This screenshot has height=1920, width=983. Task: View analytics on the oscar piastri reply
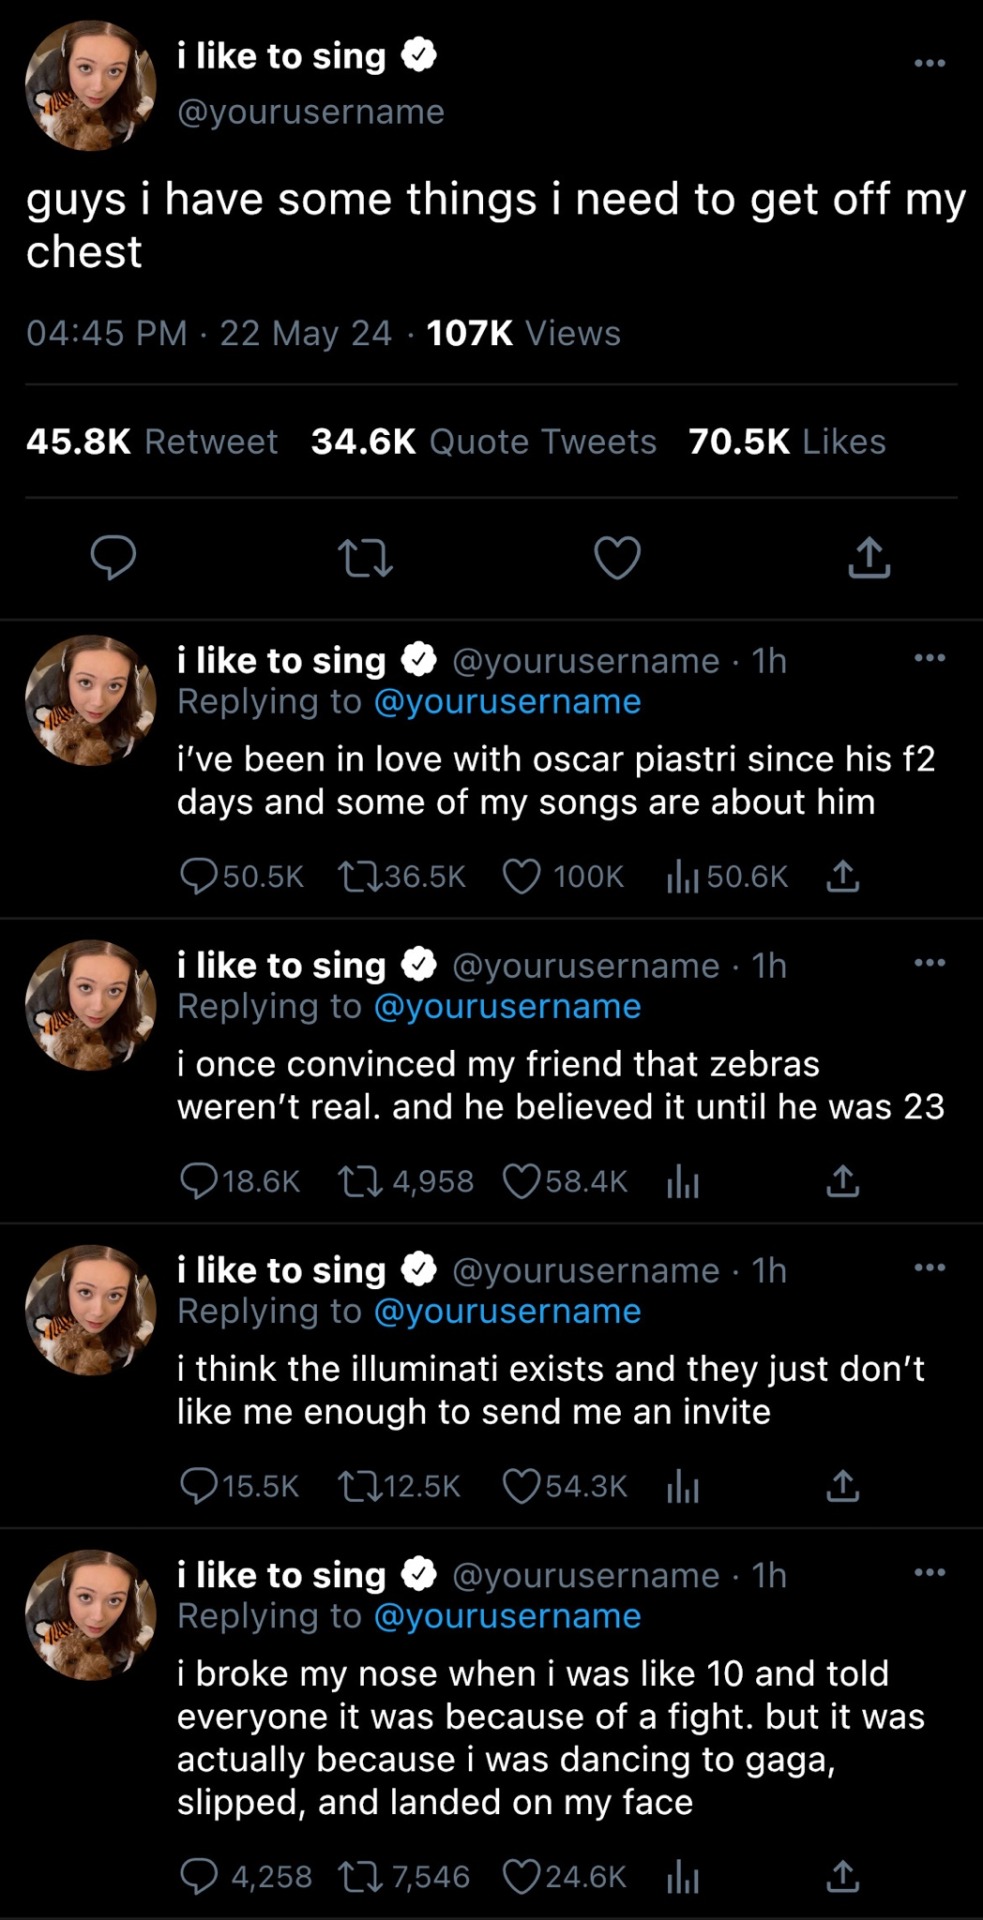point(682,877)
